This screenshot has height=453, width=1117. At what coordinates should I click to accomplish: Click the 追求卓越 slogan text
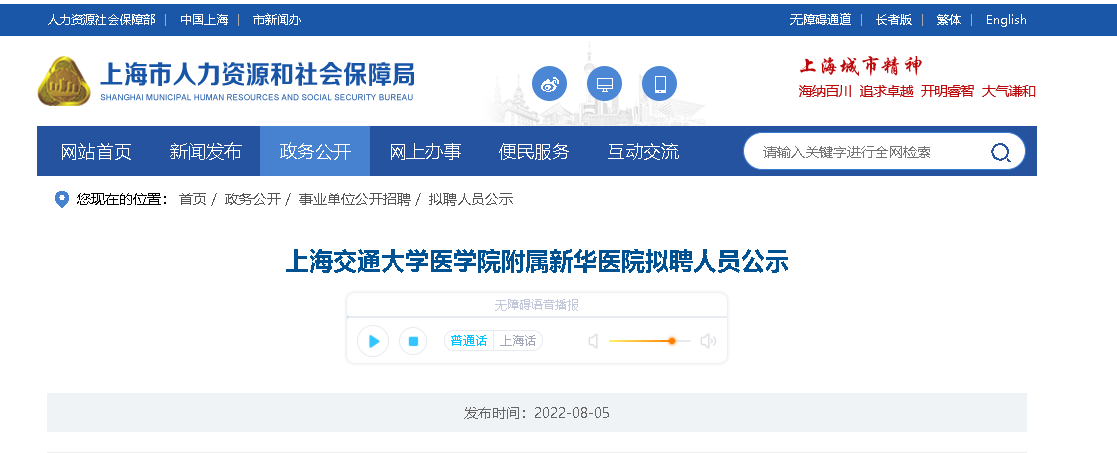[886, 91]
